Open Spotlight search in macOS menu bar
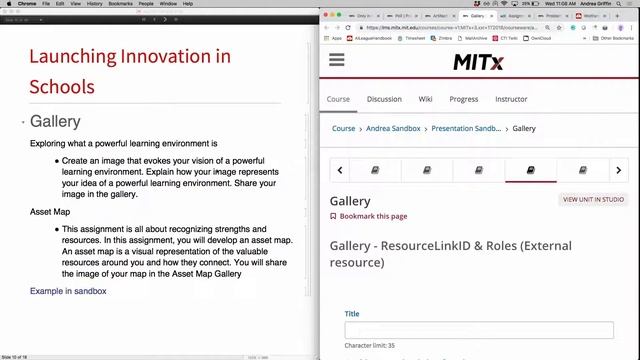The width and height of the screenshot is (640, 360). click(x=619, y=4)
